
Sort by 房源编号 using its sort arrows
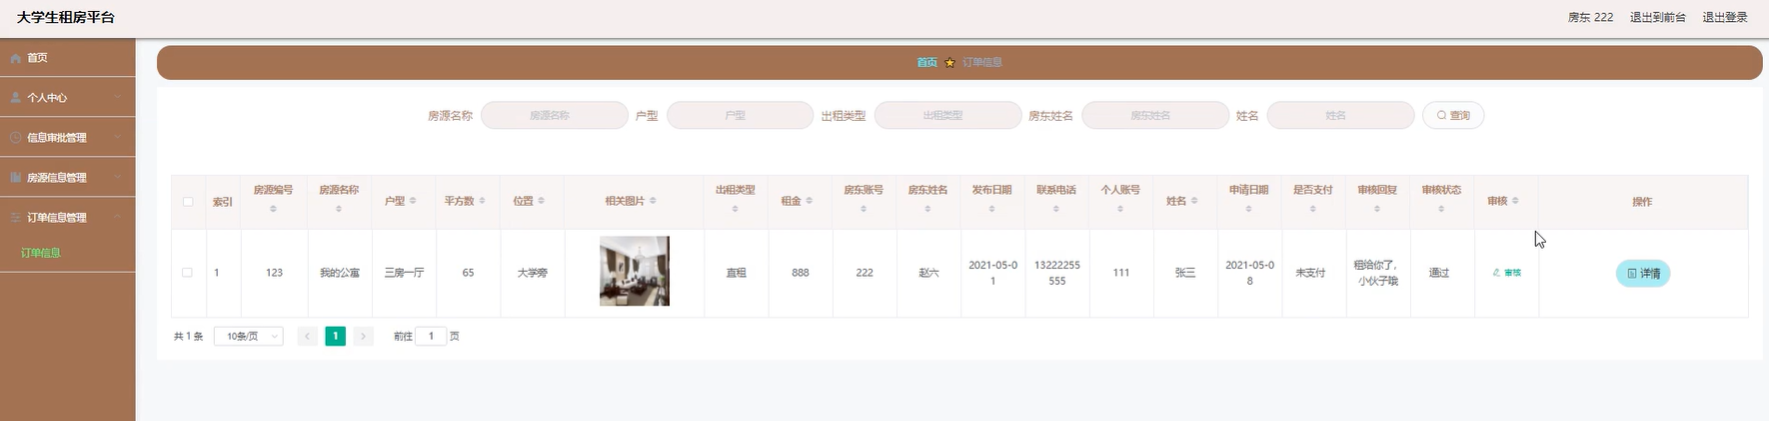273,209
